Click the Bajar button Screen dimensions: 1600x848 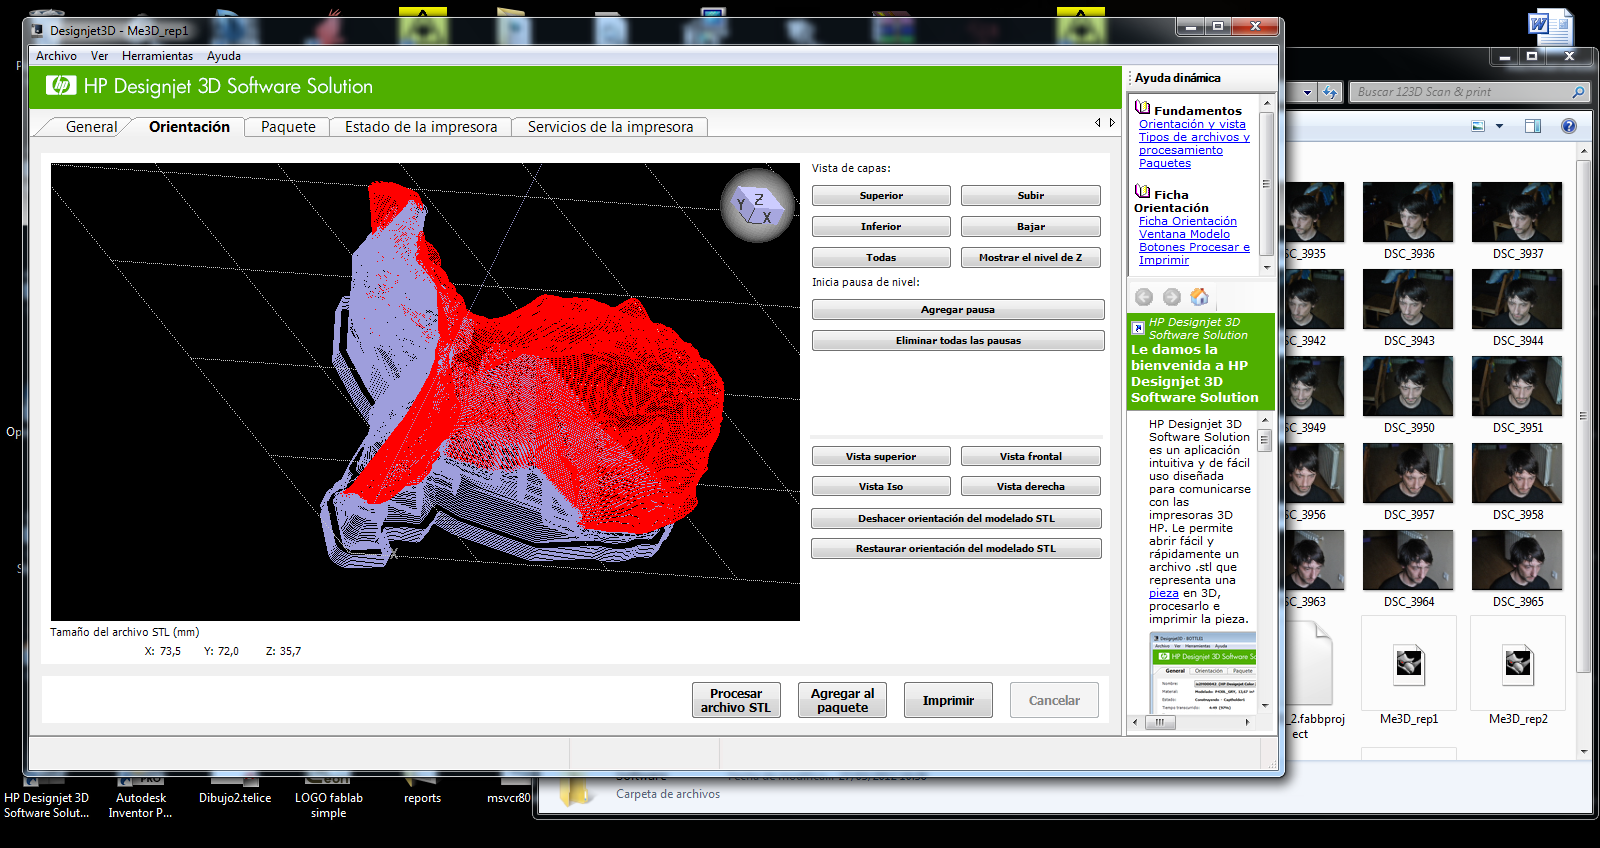click(1031, 227)
